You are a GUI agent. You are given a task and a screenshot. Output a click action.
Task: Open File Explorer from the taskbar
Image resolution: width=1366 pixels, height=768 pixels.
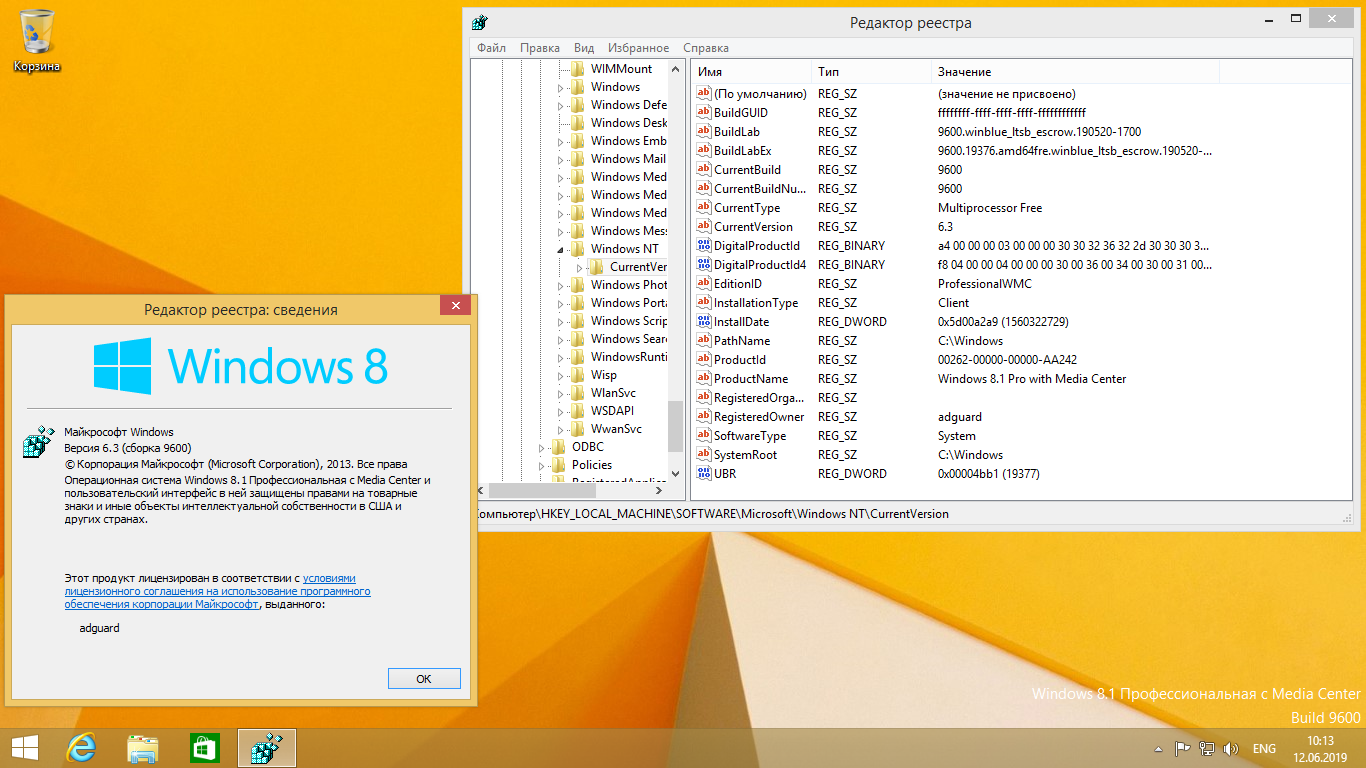(x=143, y=747)
